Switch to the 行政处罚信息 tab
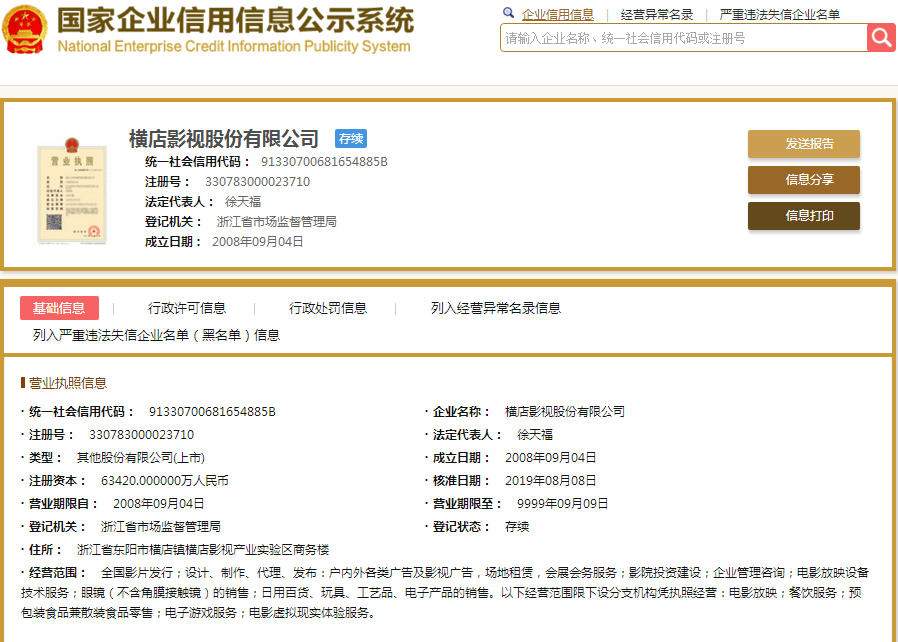Viewport: 898px width, 642px height. (329, 308)
